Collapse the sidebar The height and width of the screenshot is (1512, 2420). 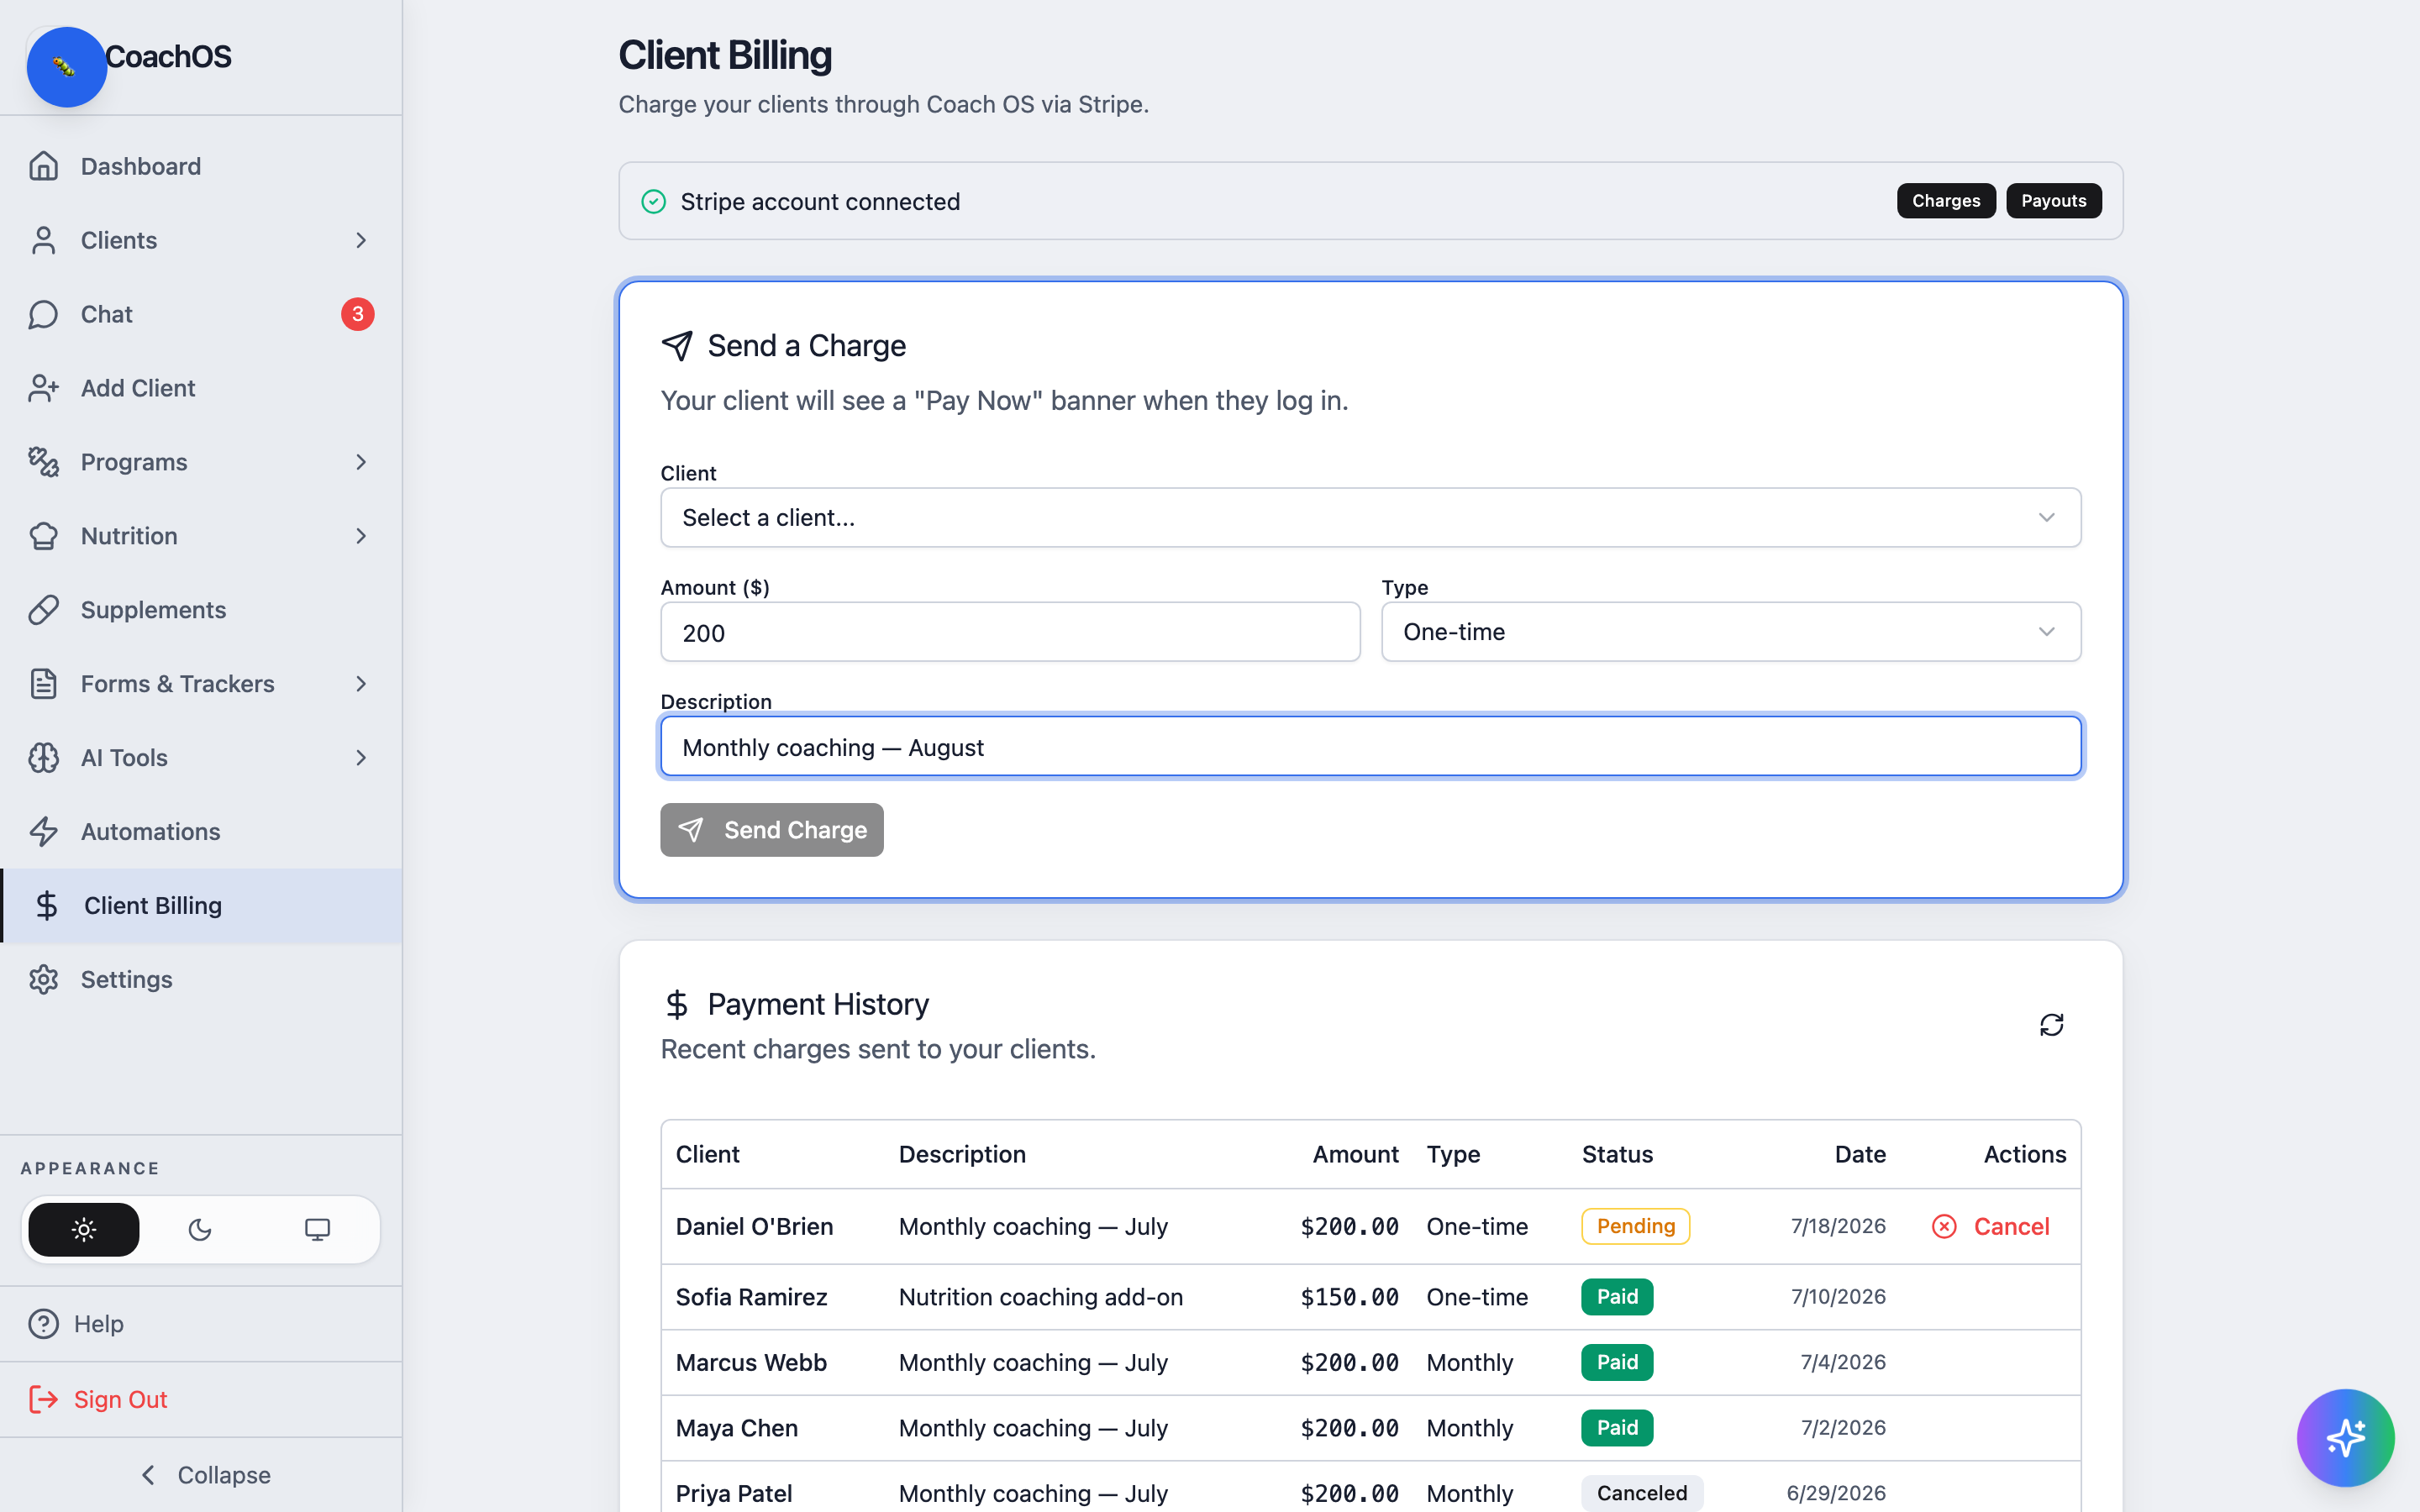(x=202, y=1475)
